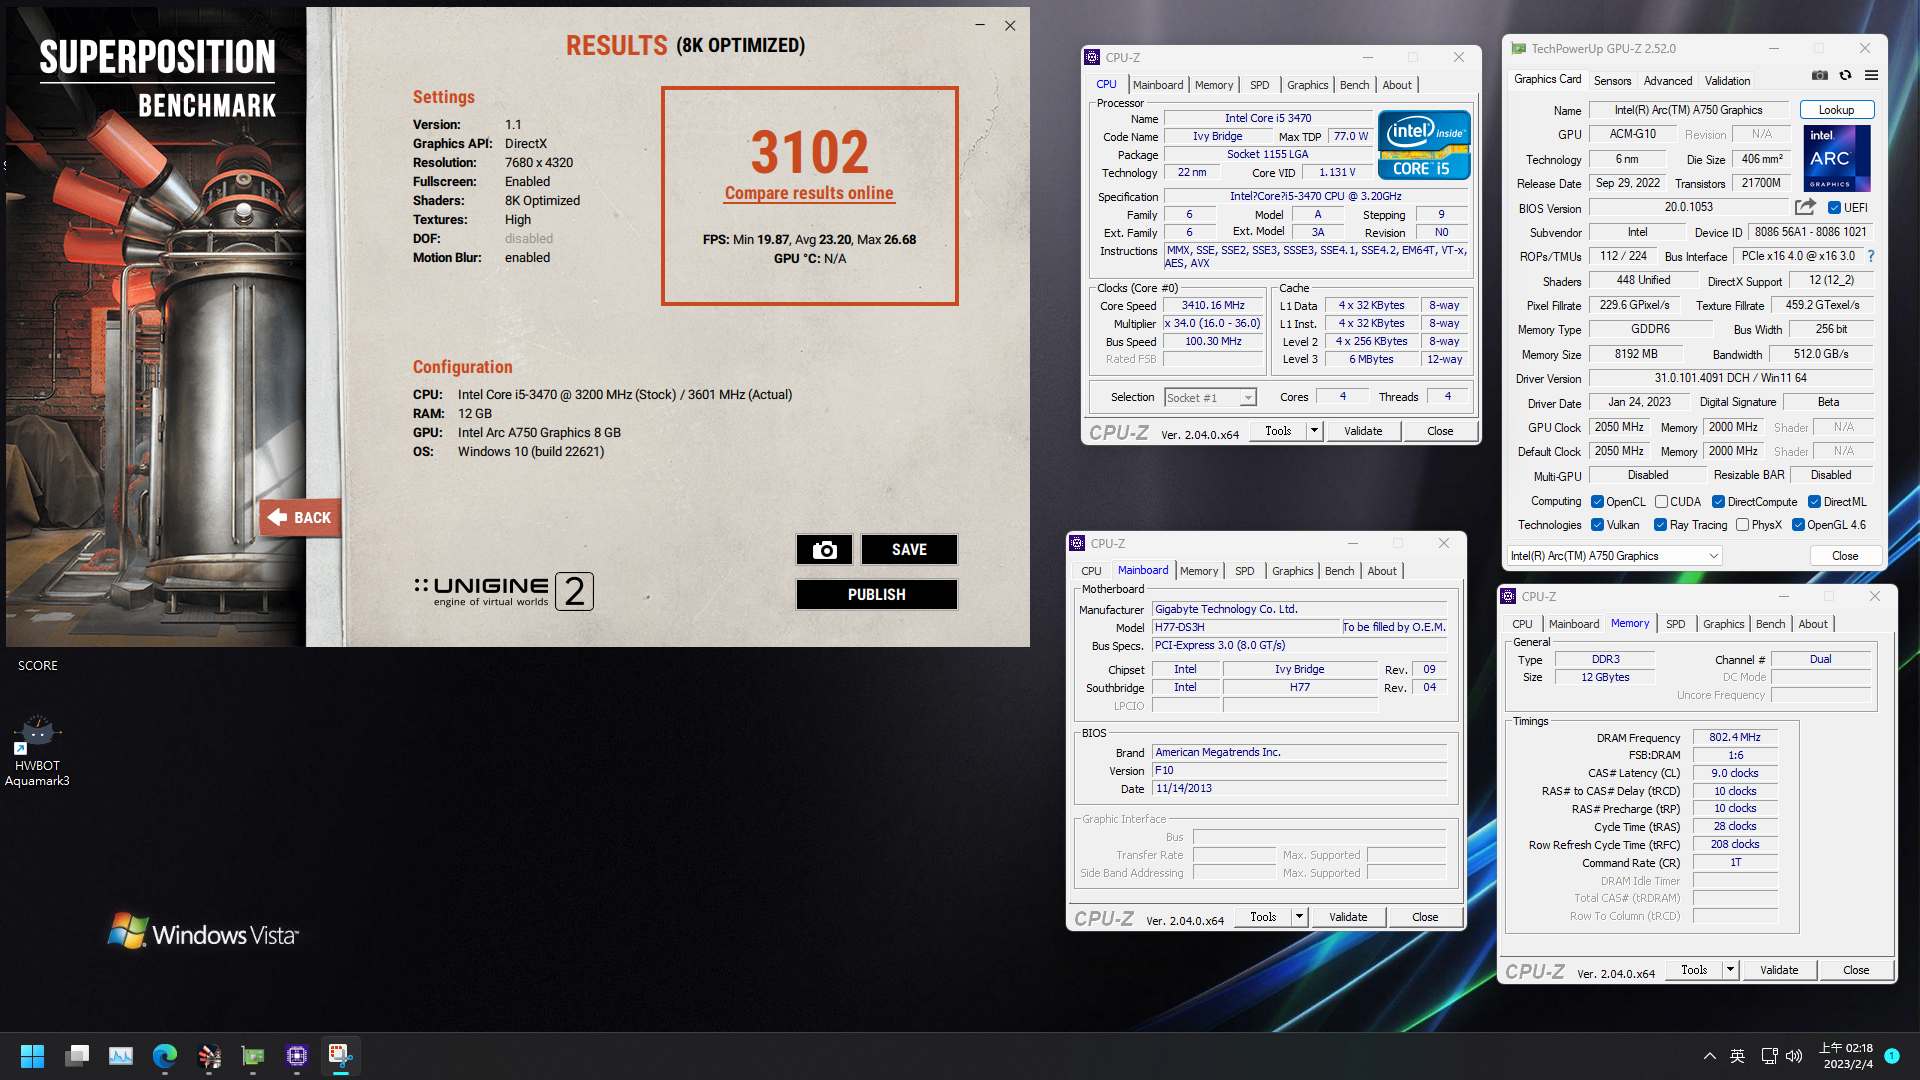Toggle the OpenCL checkbox in GPU-Z

point(1597,502)
